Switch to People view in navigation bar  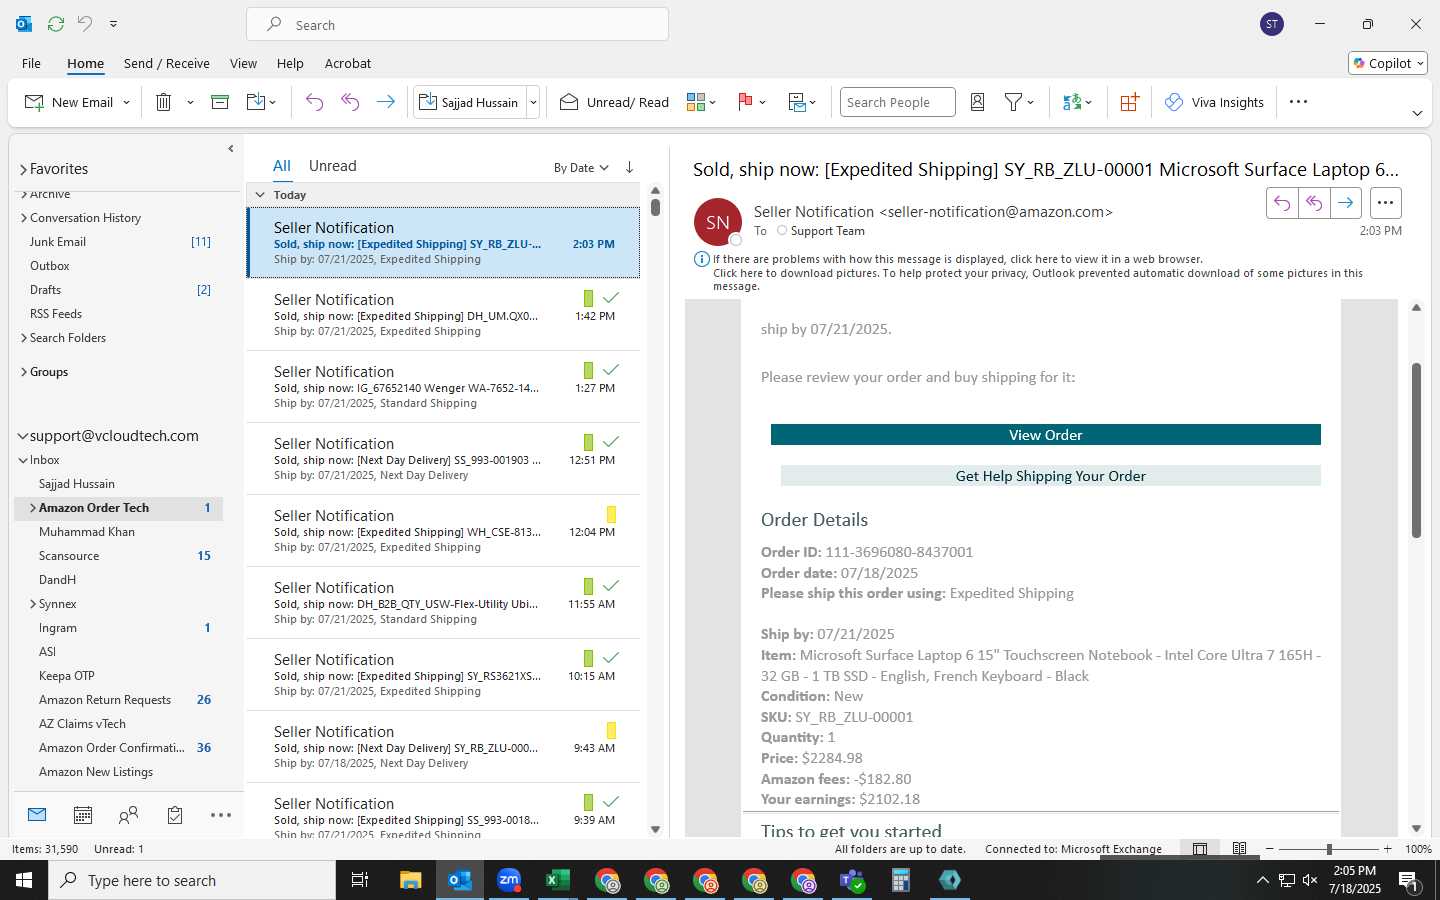click(128, 815)
